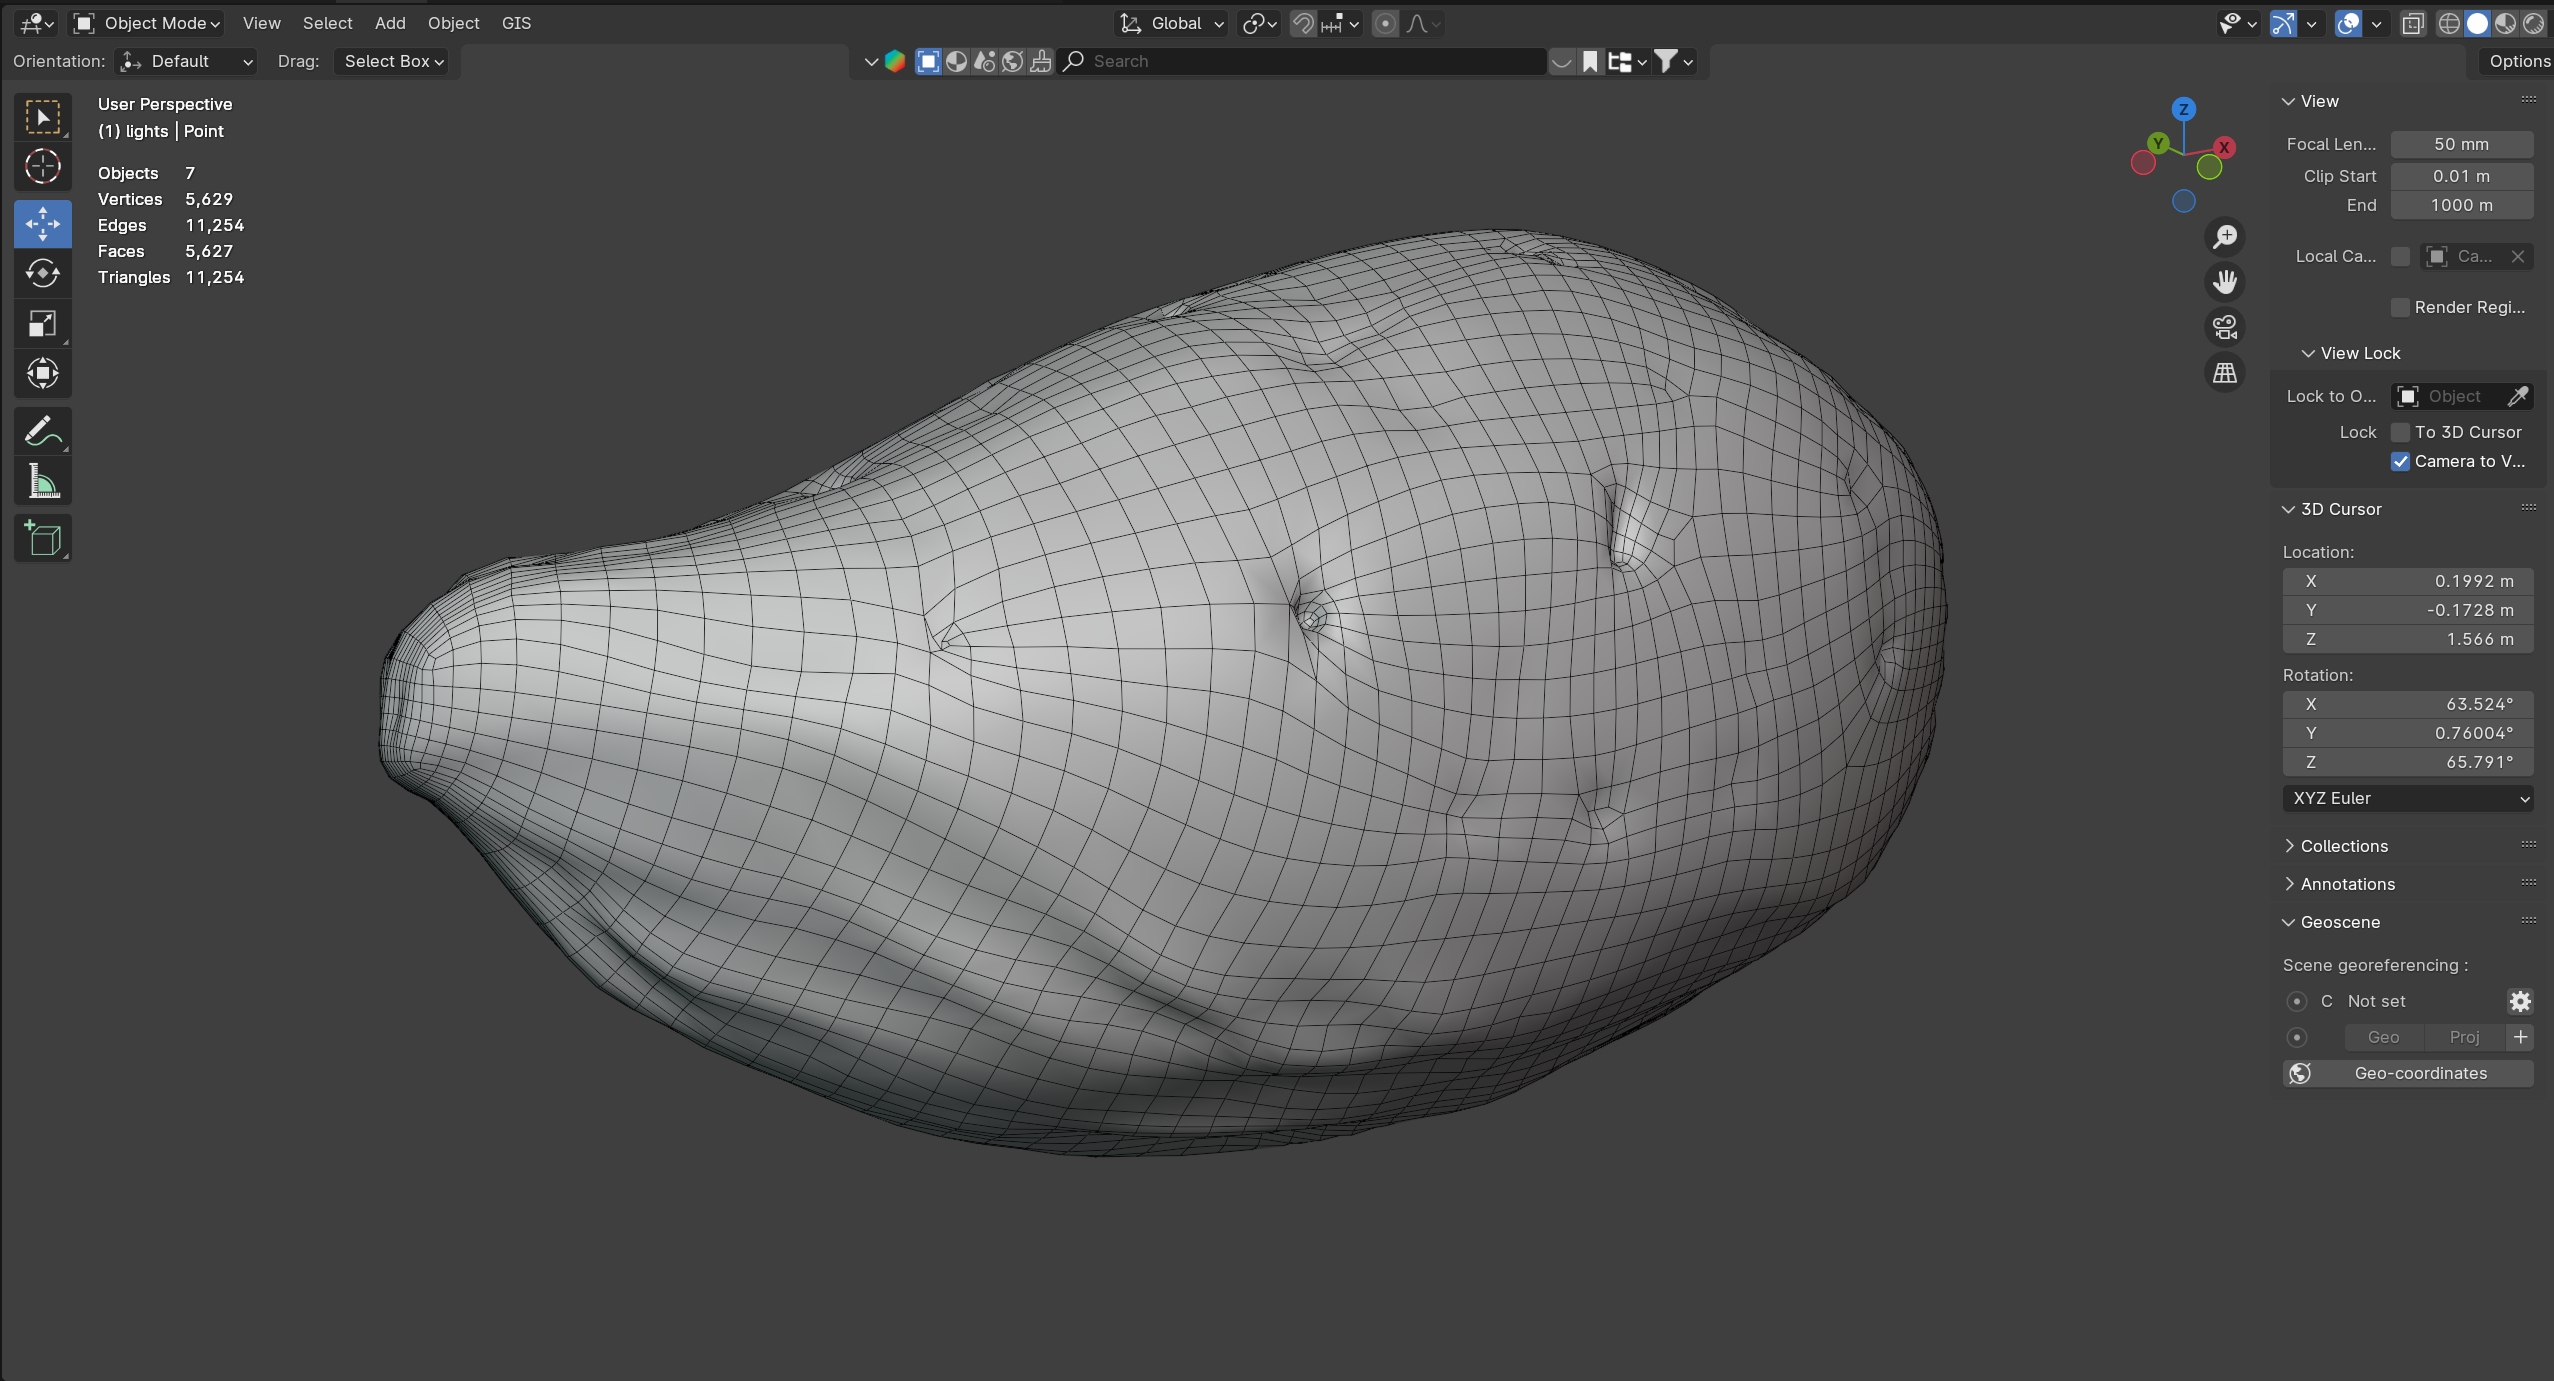This screenshot has width=2554, height=1381.
Task: Expand the Collections panel
Action: point(2343,846)
